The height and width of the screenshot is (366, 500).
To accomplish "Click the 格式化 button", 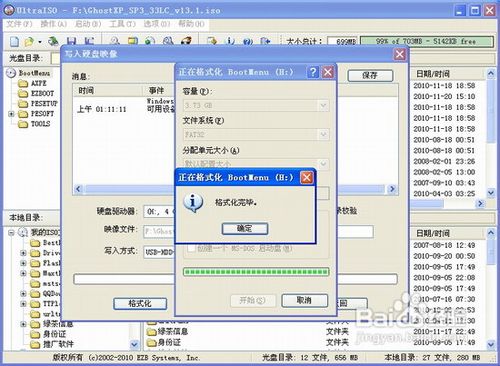I will pos(140,304).
